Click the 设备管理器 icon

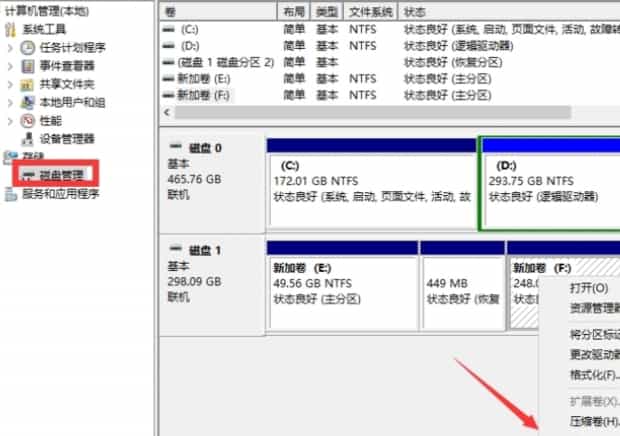click(x=29, y=138)
